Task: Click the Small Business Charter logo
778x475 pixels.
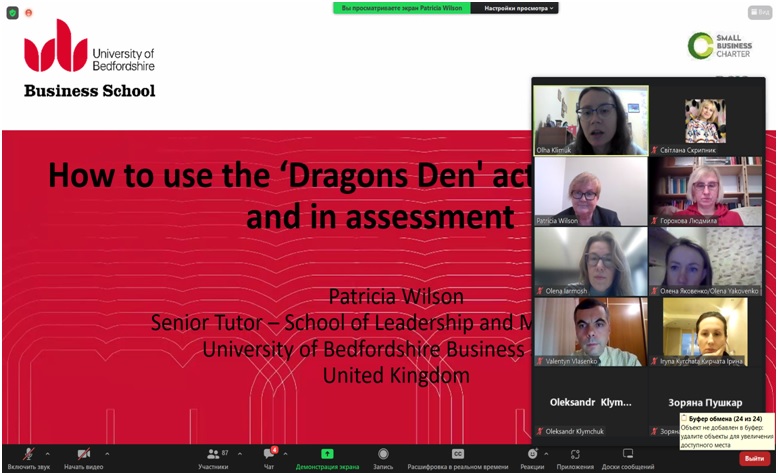Action: [720, 46]
